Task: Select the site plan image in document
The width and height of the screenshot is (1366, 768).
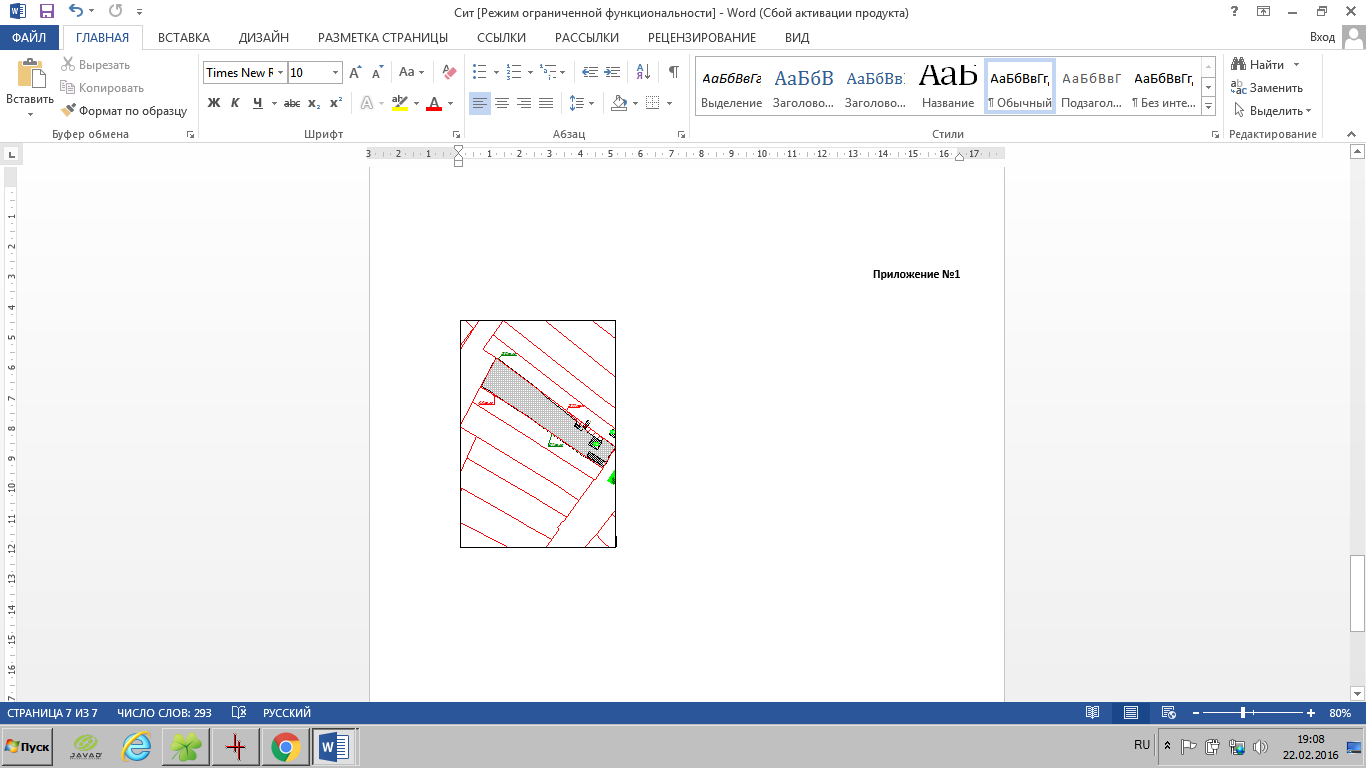Action: [x=538, y=434]
